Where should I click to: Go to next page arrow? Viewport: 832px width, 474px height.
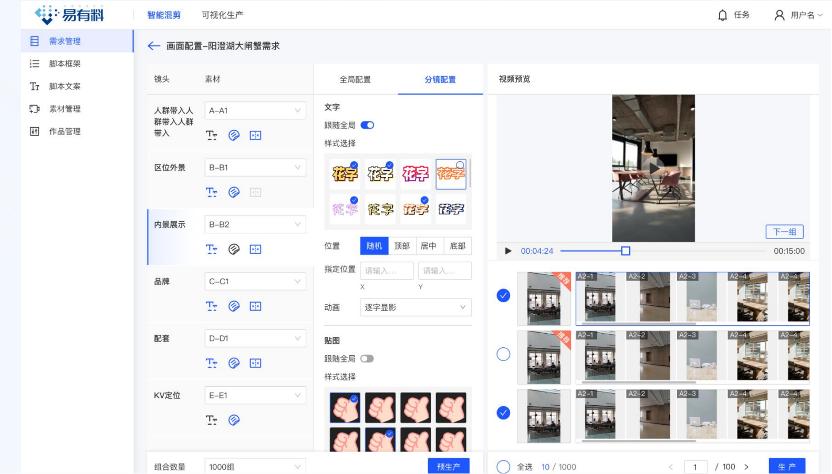tap(746, 467)
